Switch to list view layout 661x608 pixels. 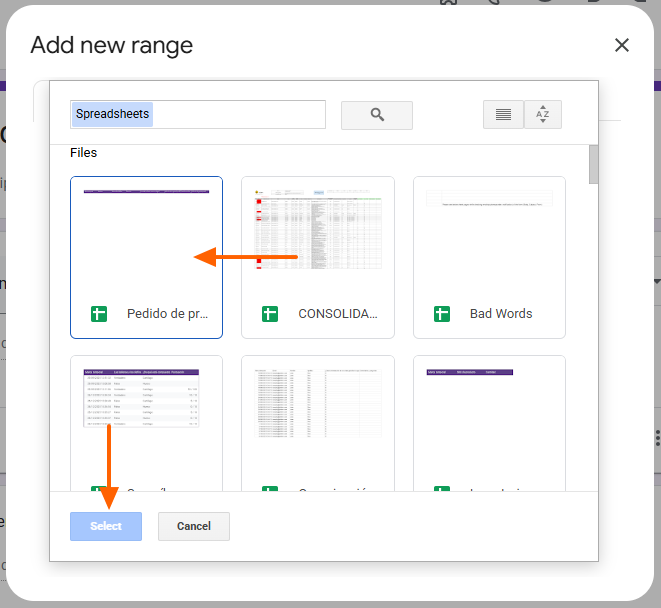(x=503, y=114)
